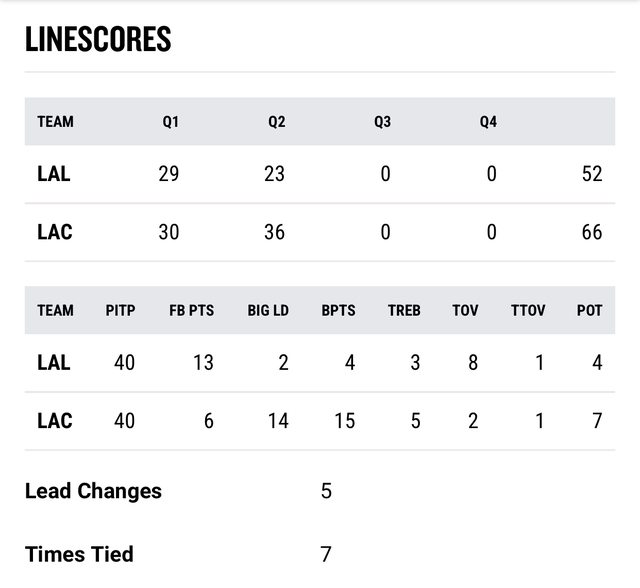Click the TOV column header

coord(465,311)
